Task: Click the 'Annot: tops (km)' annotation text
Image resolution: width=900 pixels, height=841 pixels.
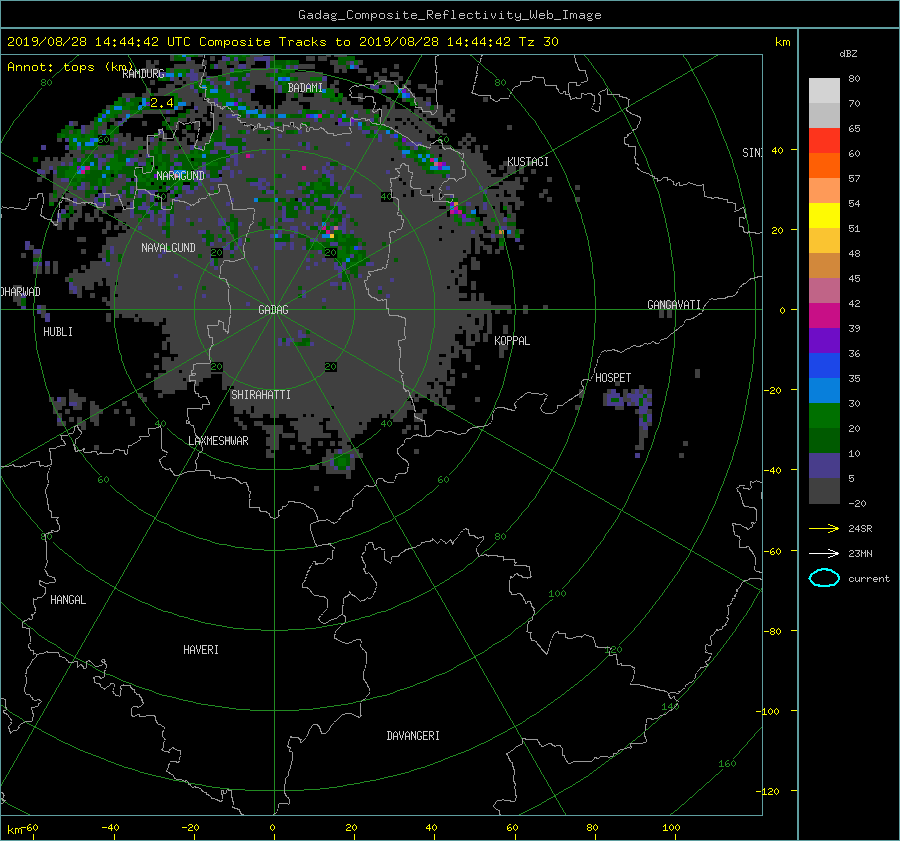Action: (71, 67)
